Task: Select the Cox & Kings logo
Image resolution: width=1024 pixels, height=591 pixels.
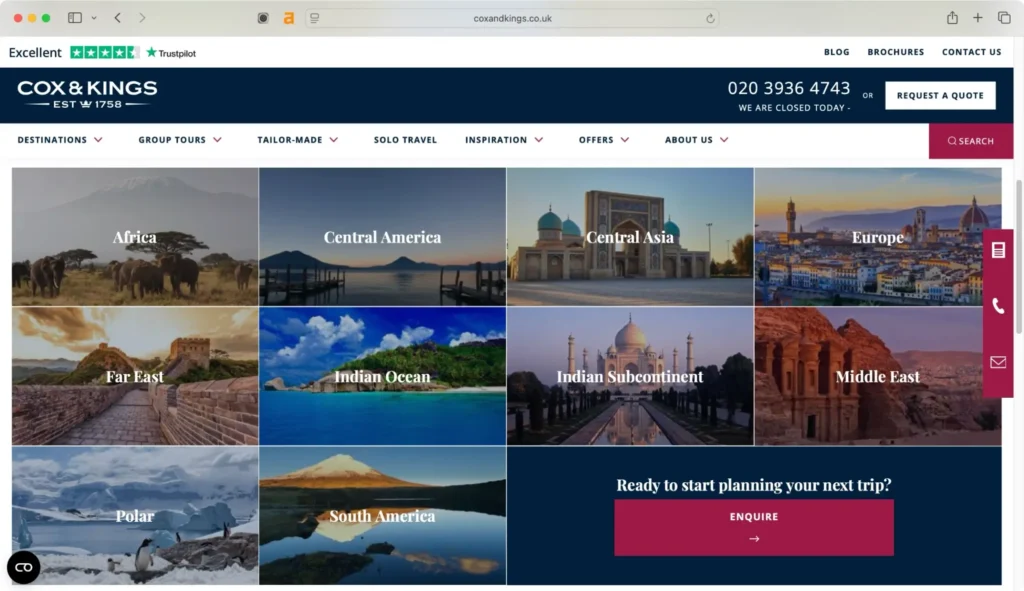Action: click(x=86, y=93)
